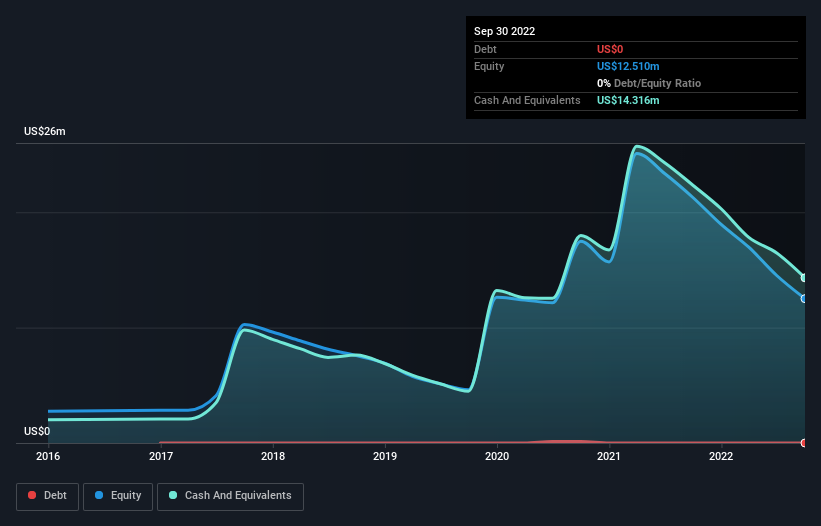Click the Sep 30 2022 tooltip date
Viewport: 821px width, 526px height.
pos(504,31)
